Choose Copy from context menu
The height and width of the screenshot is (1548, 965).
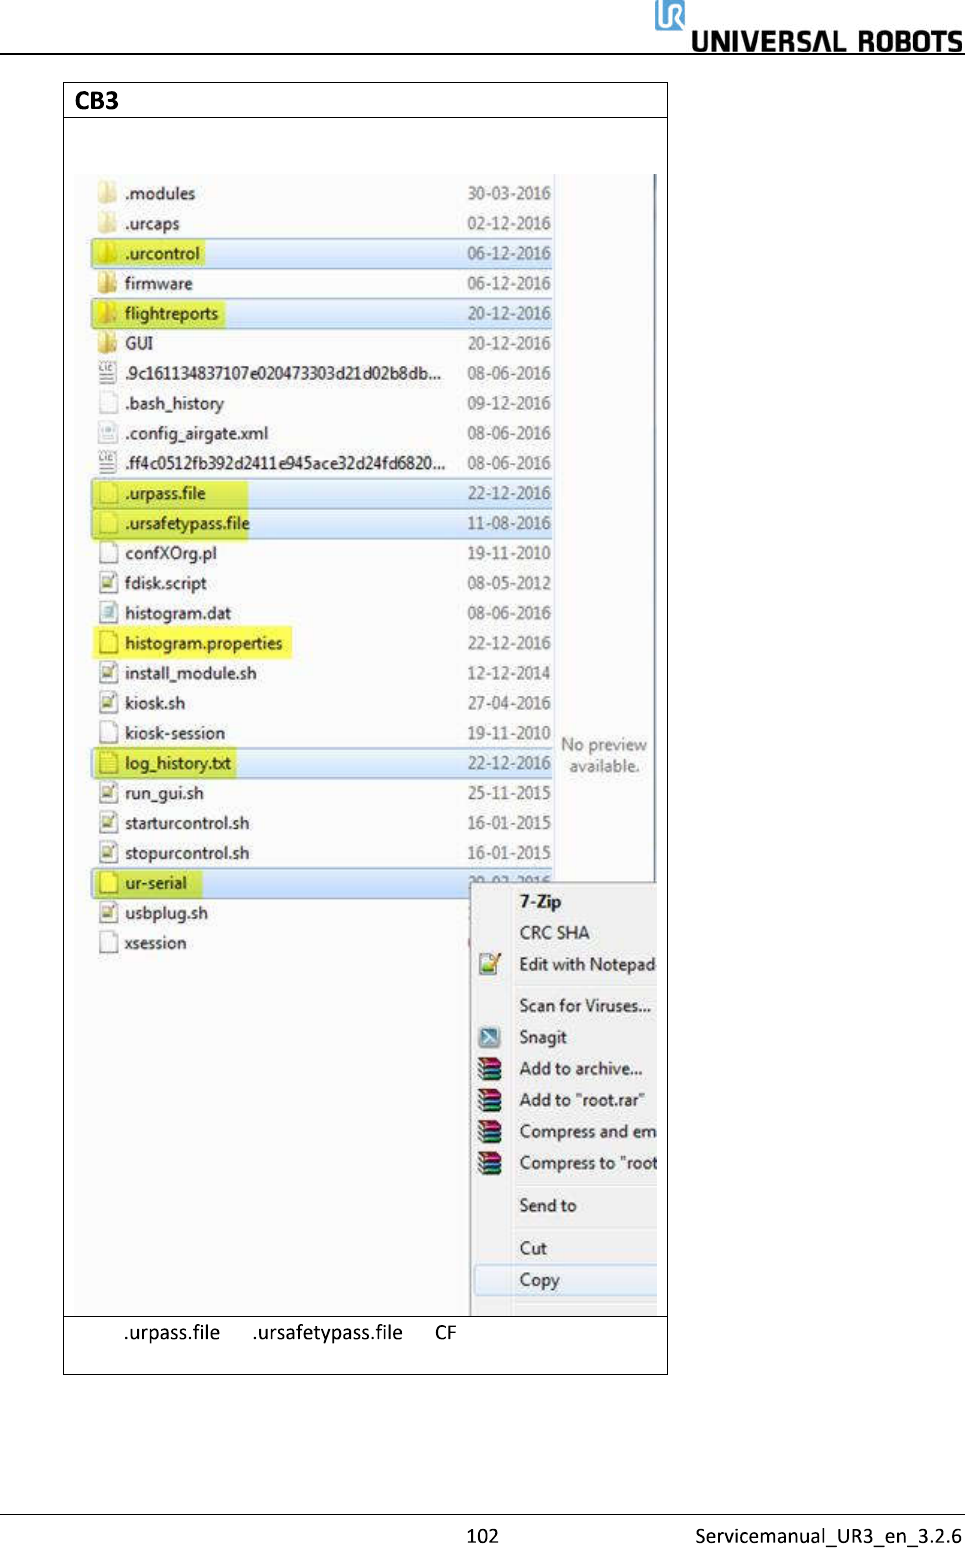[x=539, y=1279]
